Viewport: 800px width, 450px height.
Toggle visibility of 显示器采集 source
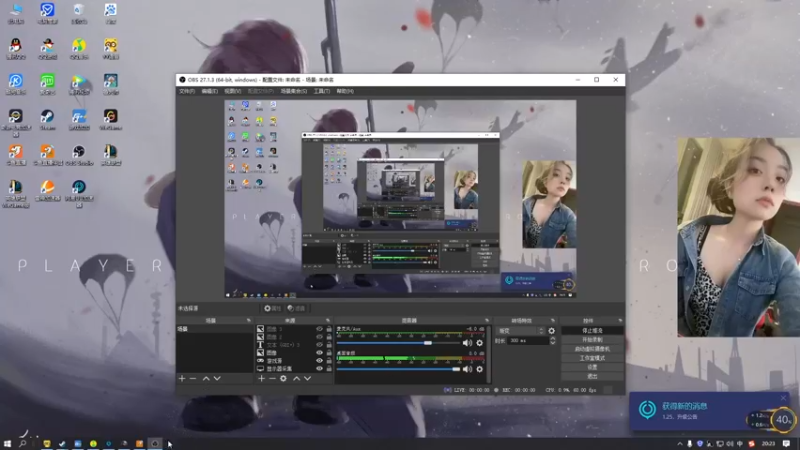coord(319,368)
